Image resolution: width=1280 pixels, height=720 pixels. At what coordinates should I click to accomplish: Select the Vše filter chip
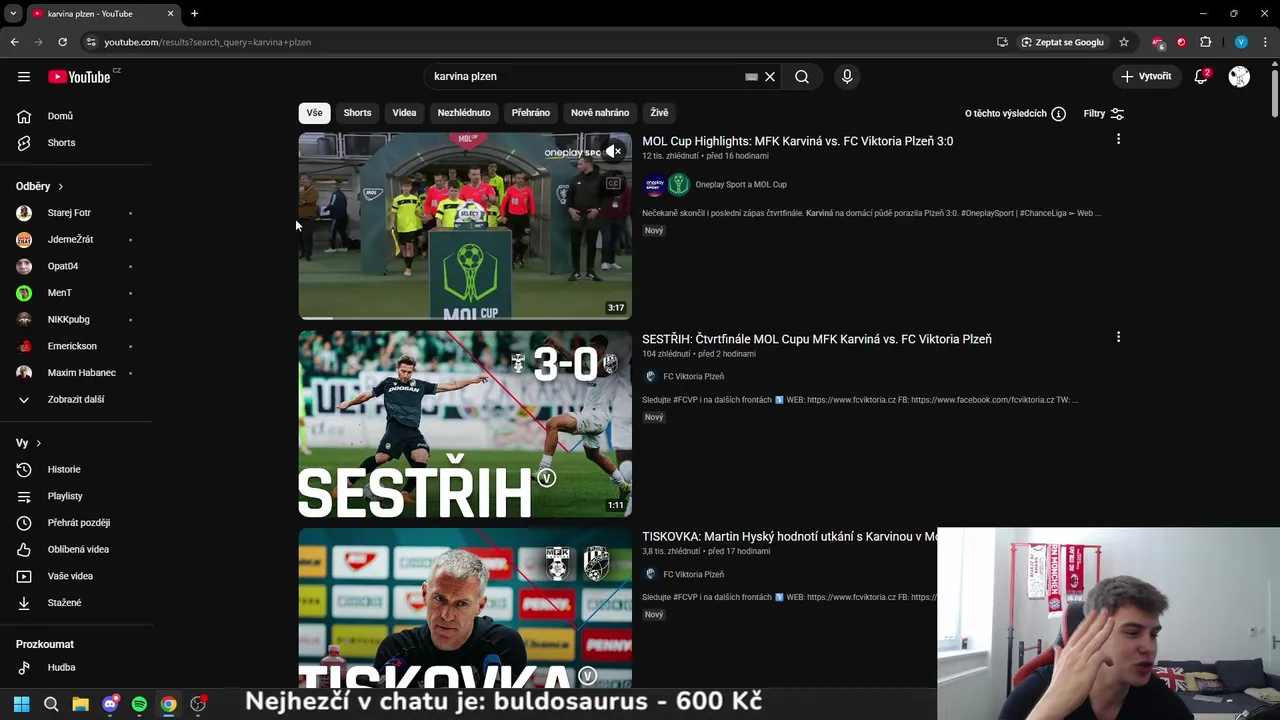point(314,113)
